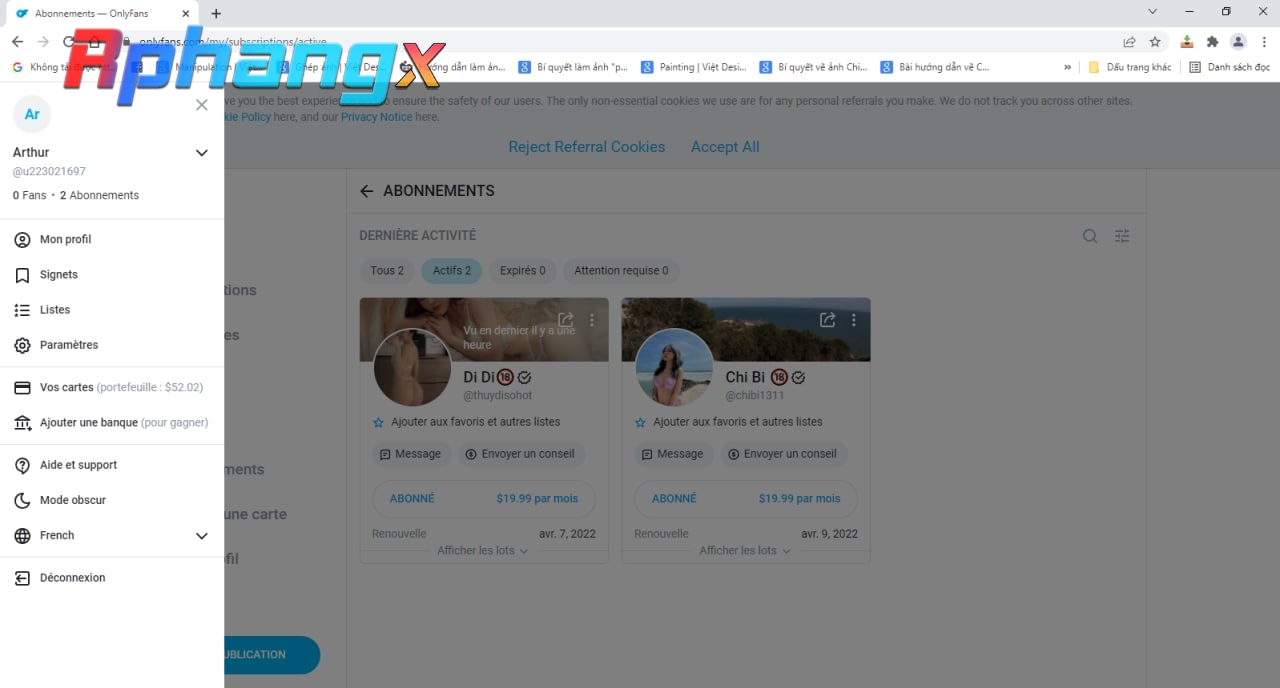
Task: Select the Expirés 0 filter tab
Action: (x=523, y=270)
